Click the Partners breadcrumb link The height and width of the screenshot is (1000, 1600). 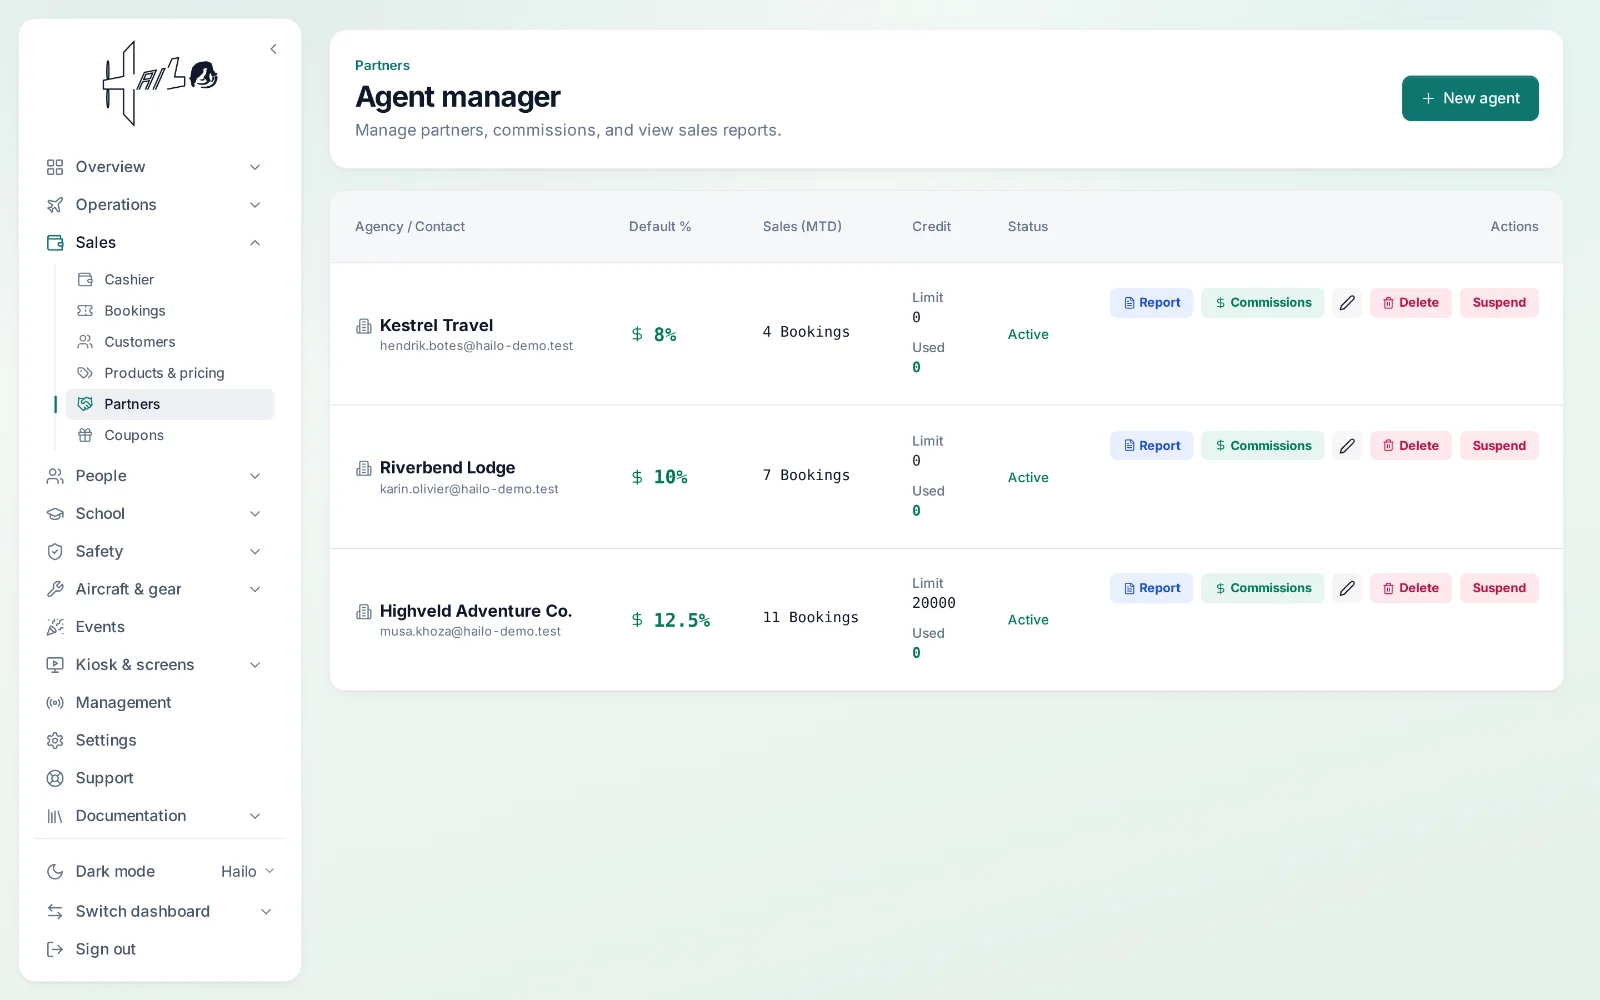[x=382, y=65]
